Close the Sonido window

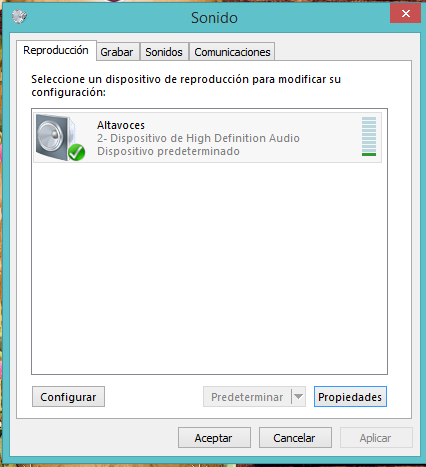click(405, 14)
